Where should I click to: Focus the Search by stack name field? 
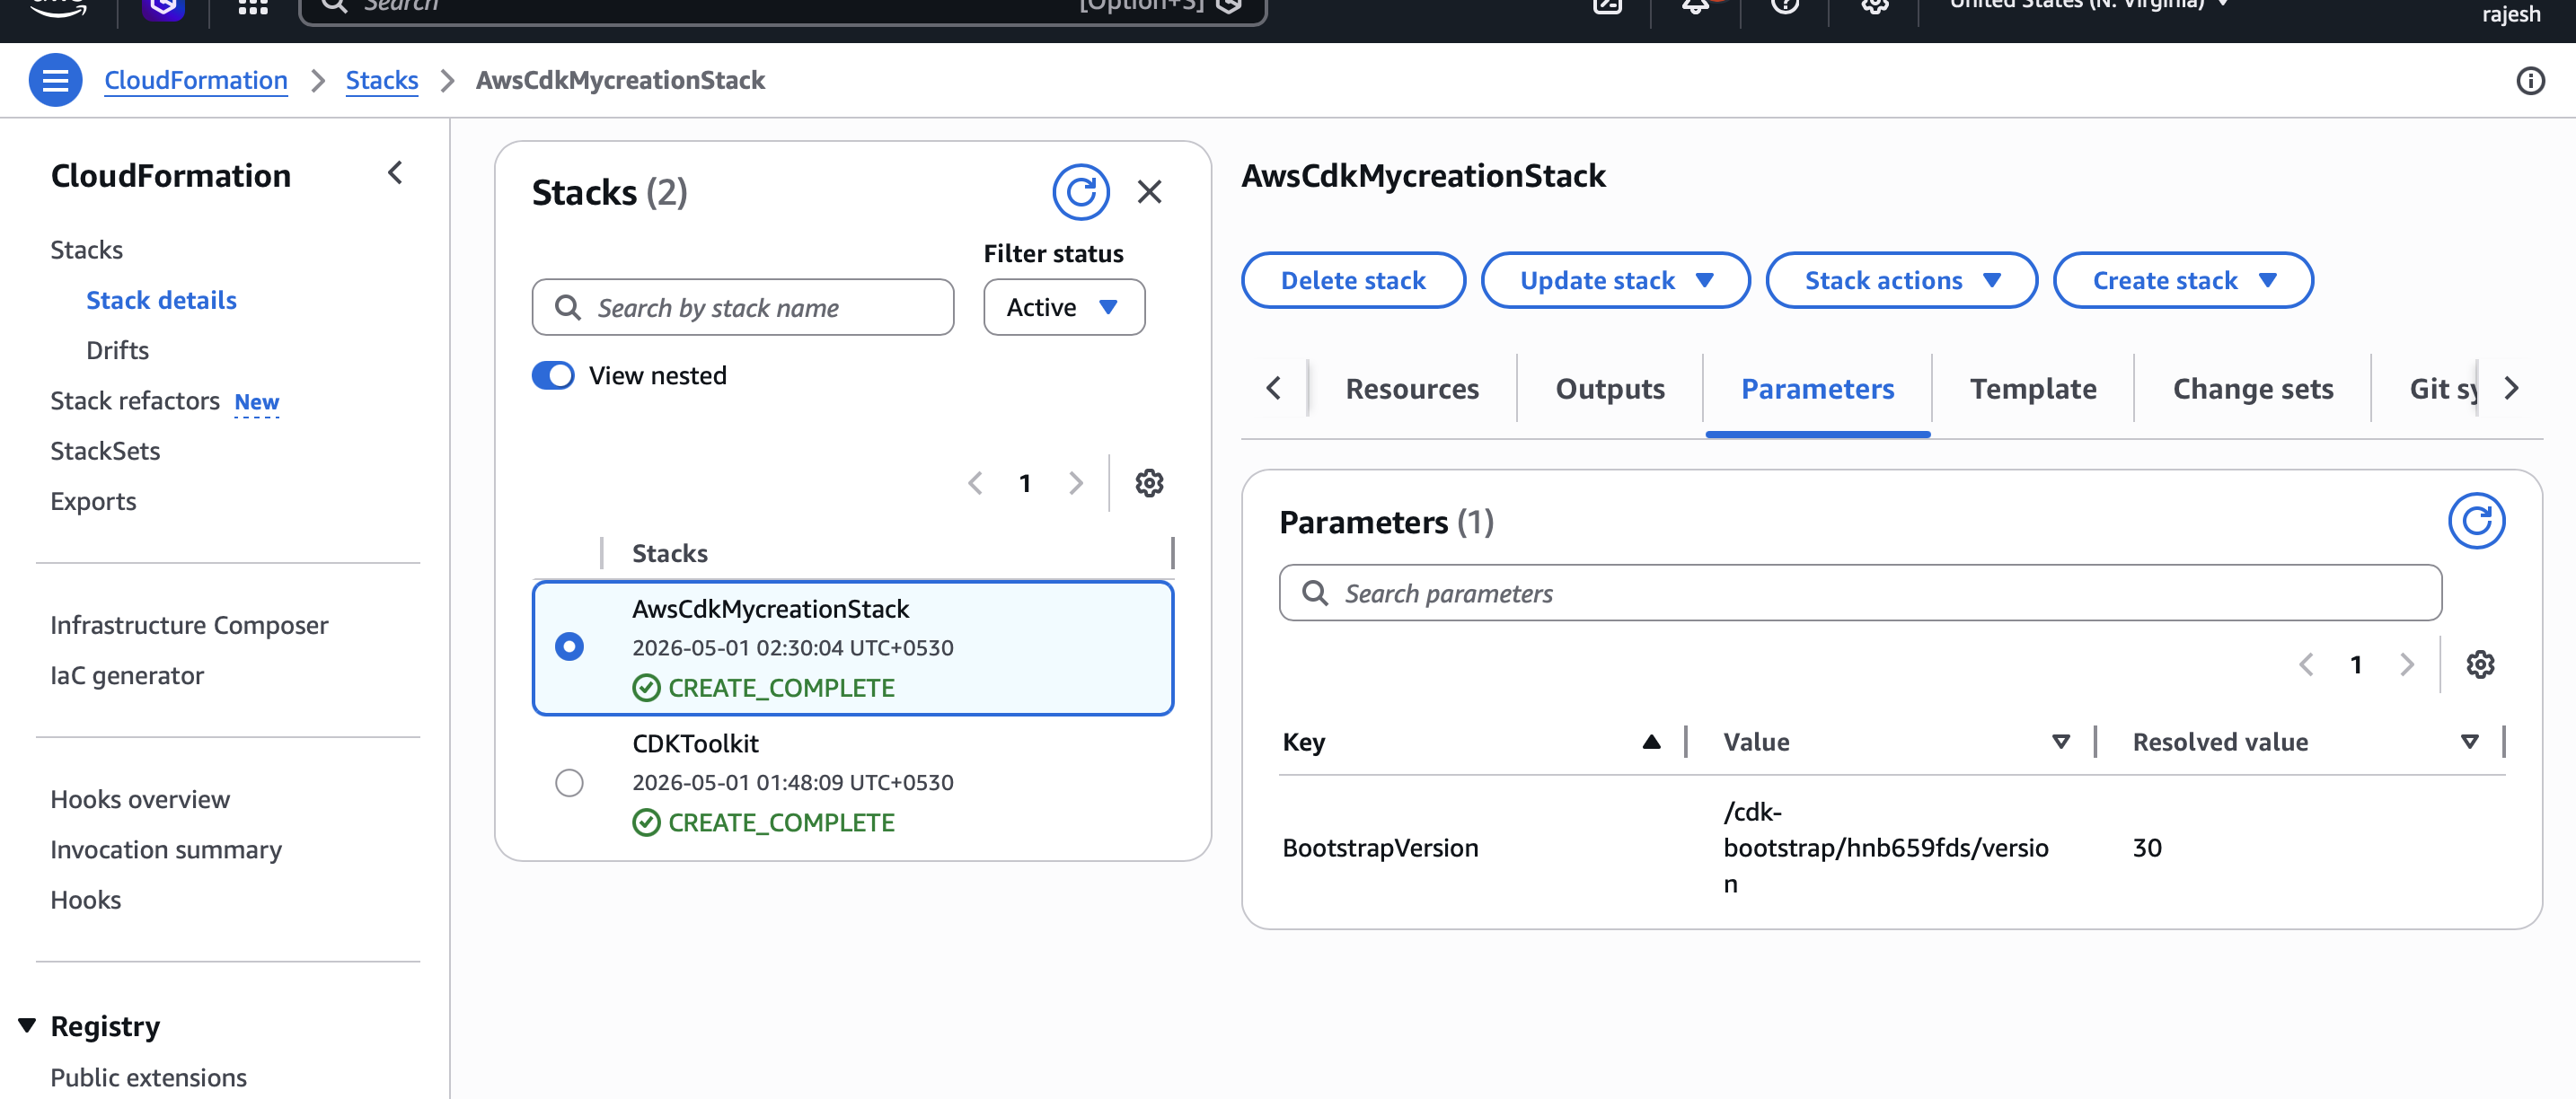(743, 307)
